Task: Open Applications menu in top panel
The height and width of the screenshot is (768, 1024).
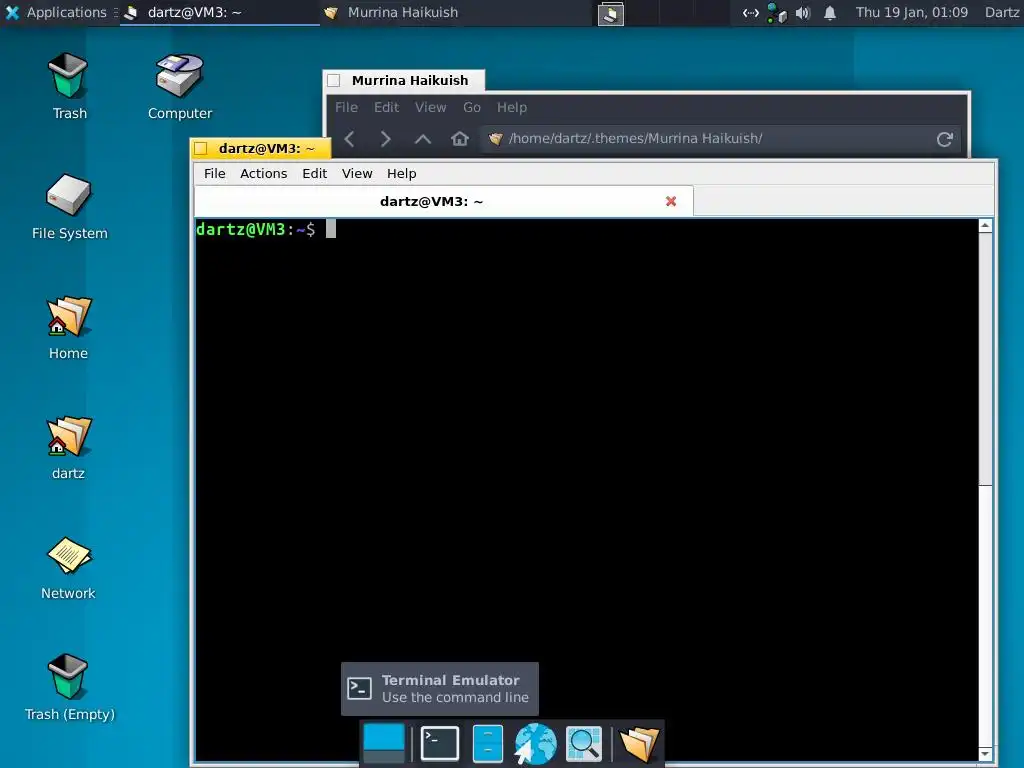Action: pos(56,12)
